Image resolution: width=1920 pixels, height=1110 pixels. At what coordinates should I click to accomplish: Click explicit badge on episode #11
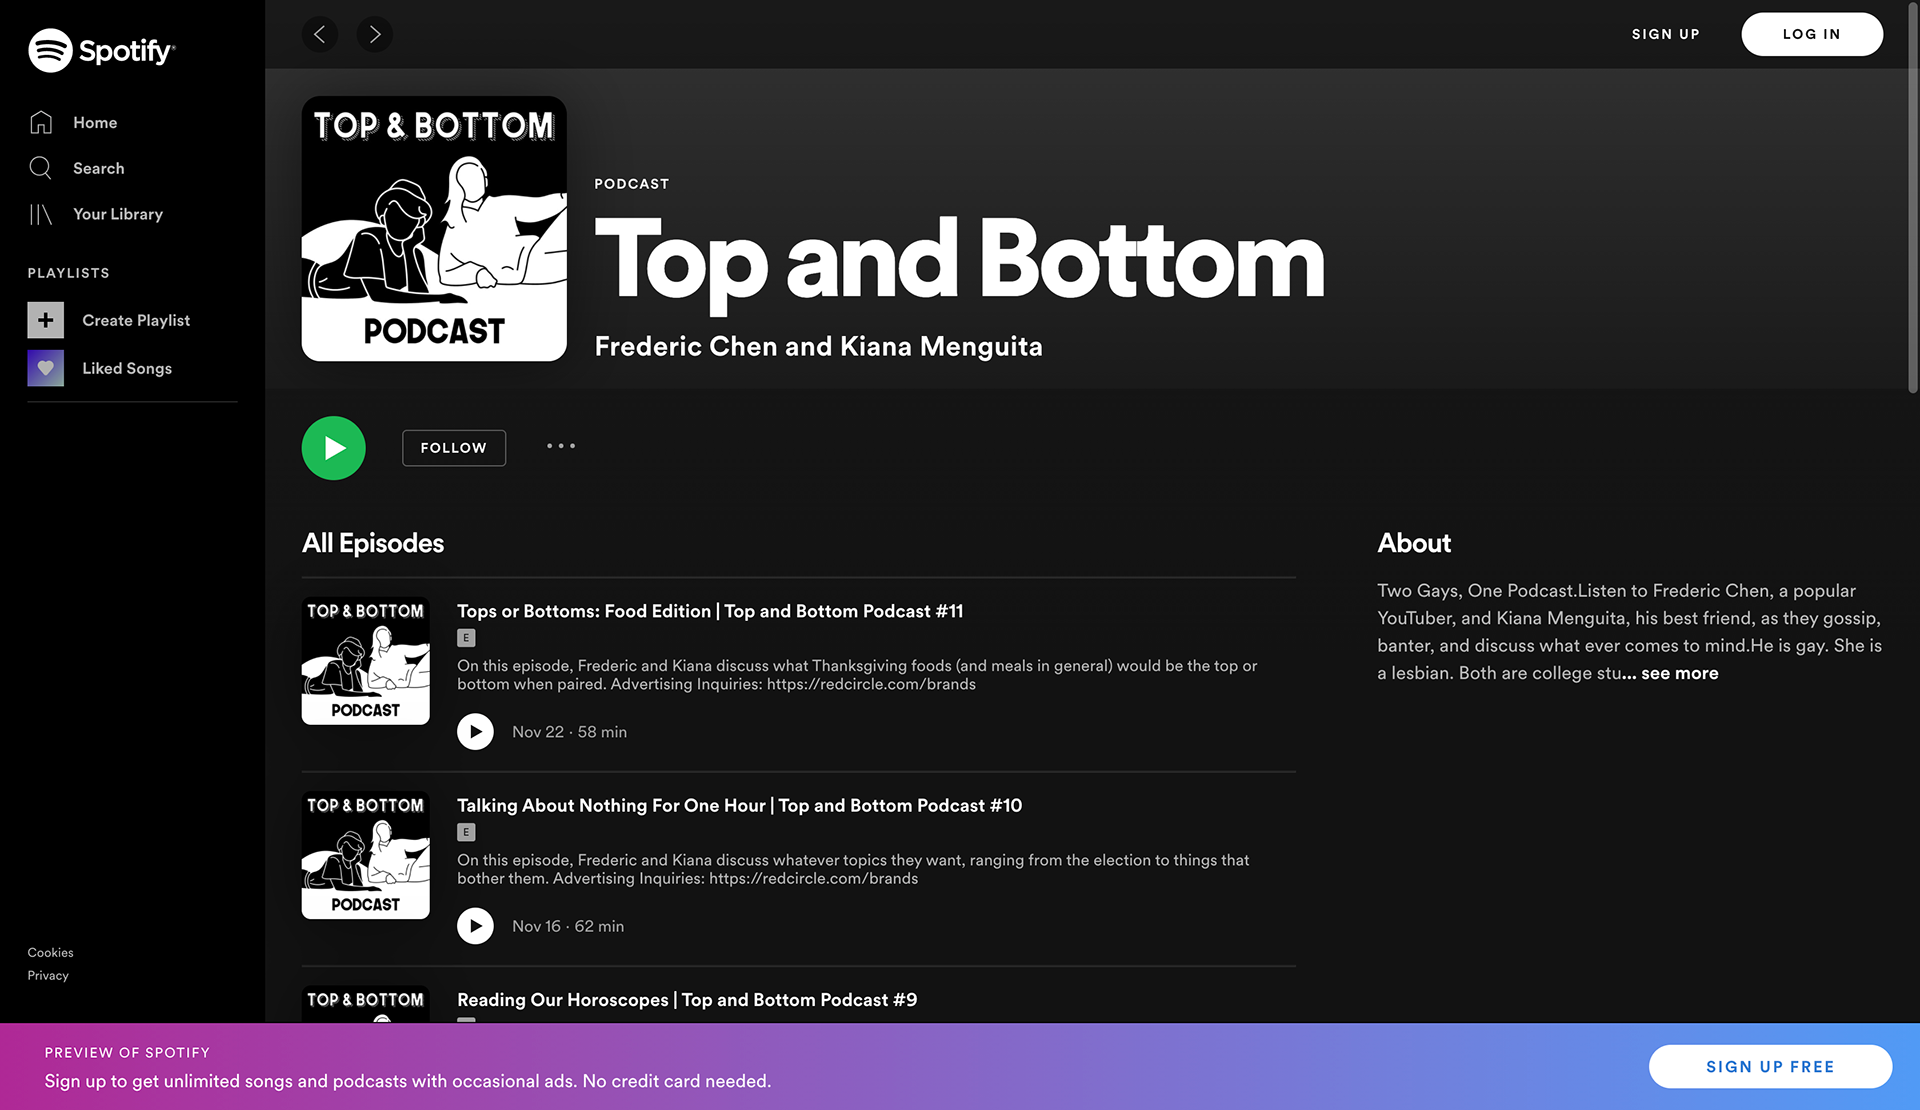pos(466,638)
